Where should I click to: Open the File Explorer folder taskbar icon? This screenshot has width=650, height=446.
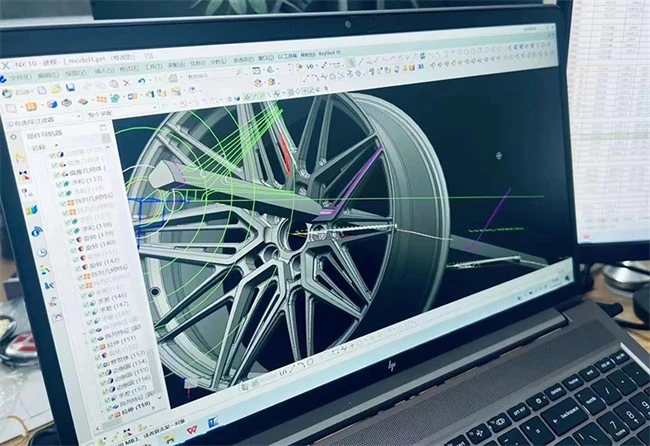(169, 438)
